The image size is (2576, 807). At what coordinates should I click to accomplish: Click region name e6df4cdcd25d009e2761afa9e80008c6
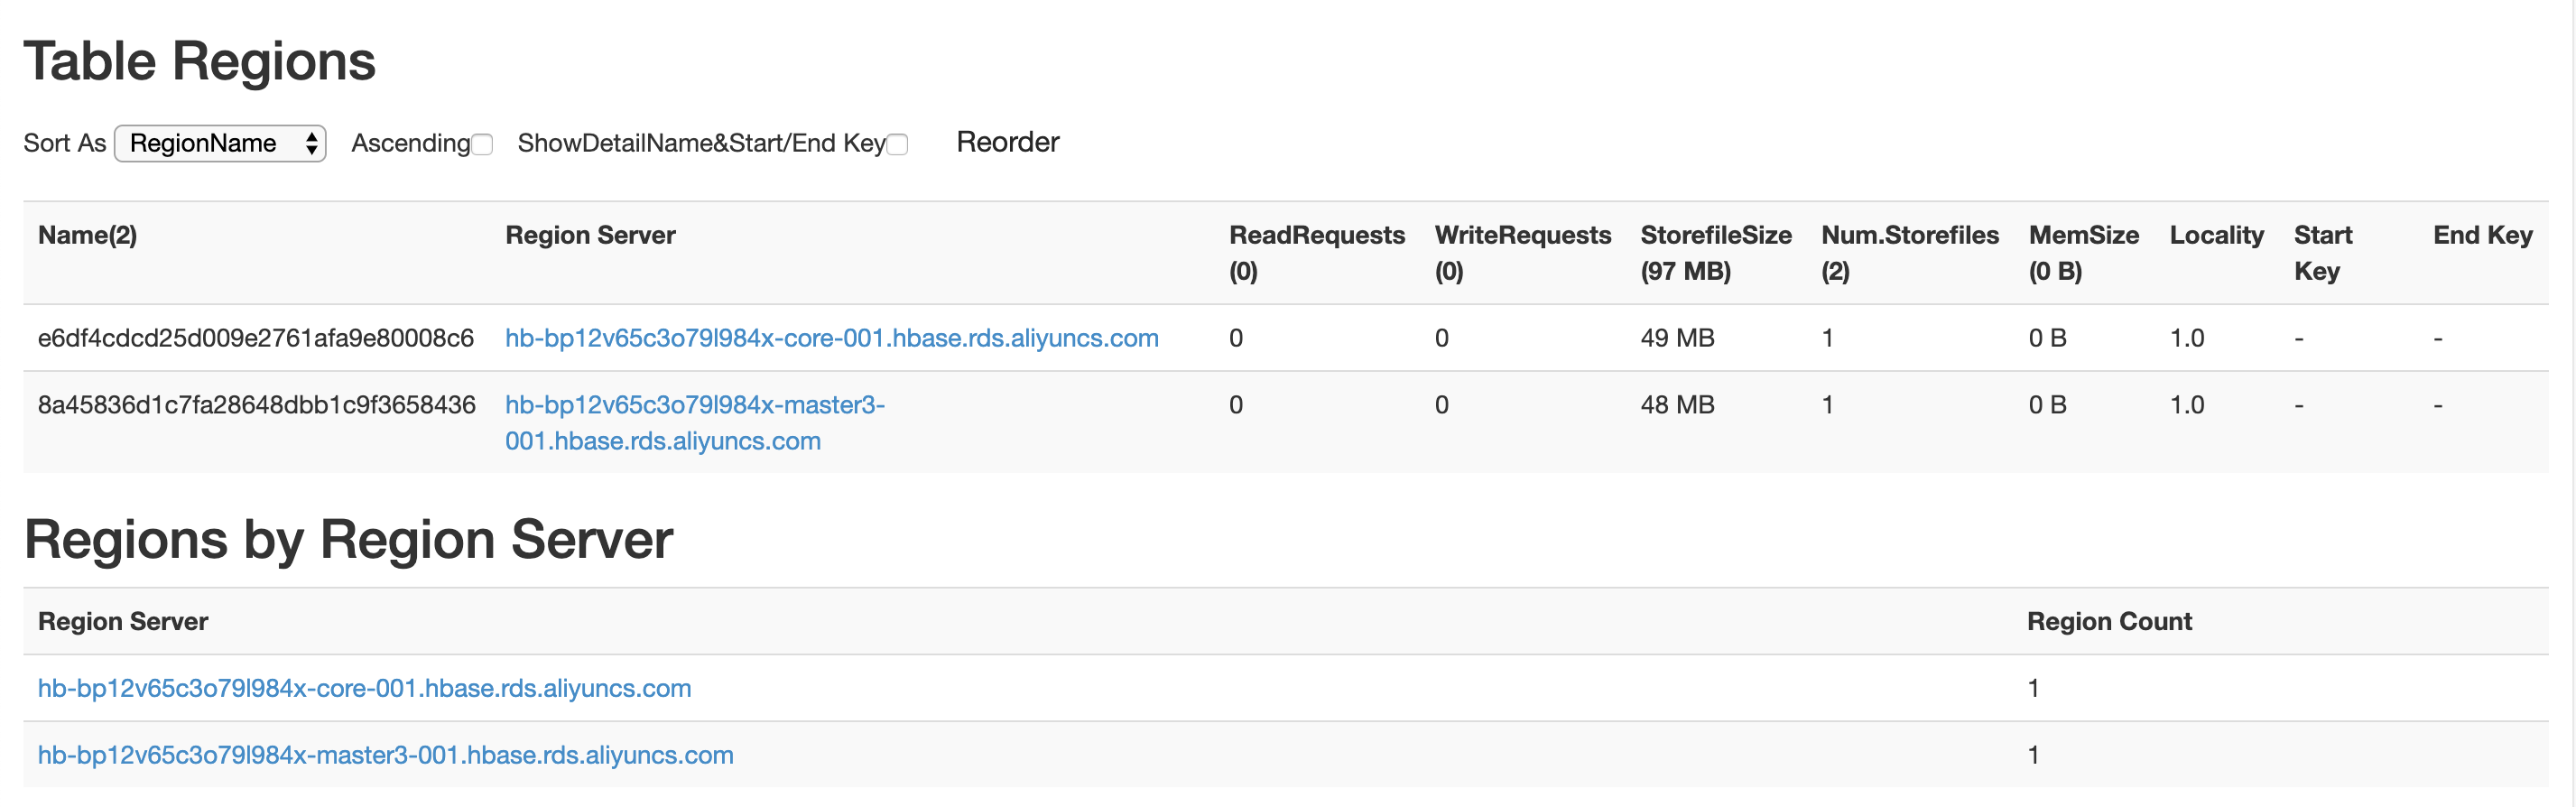pyautogui.click(x=255, y=338)
